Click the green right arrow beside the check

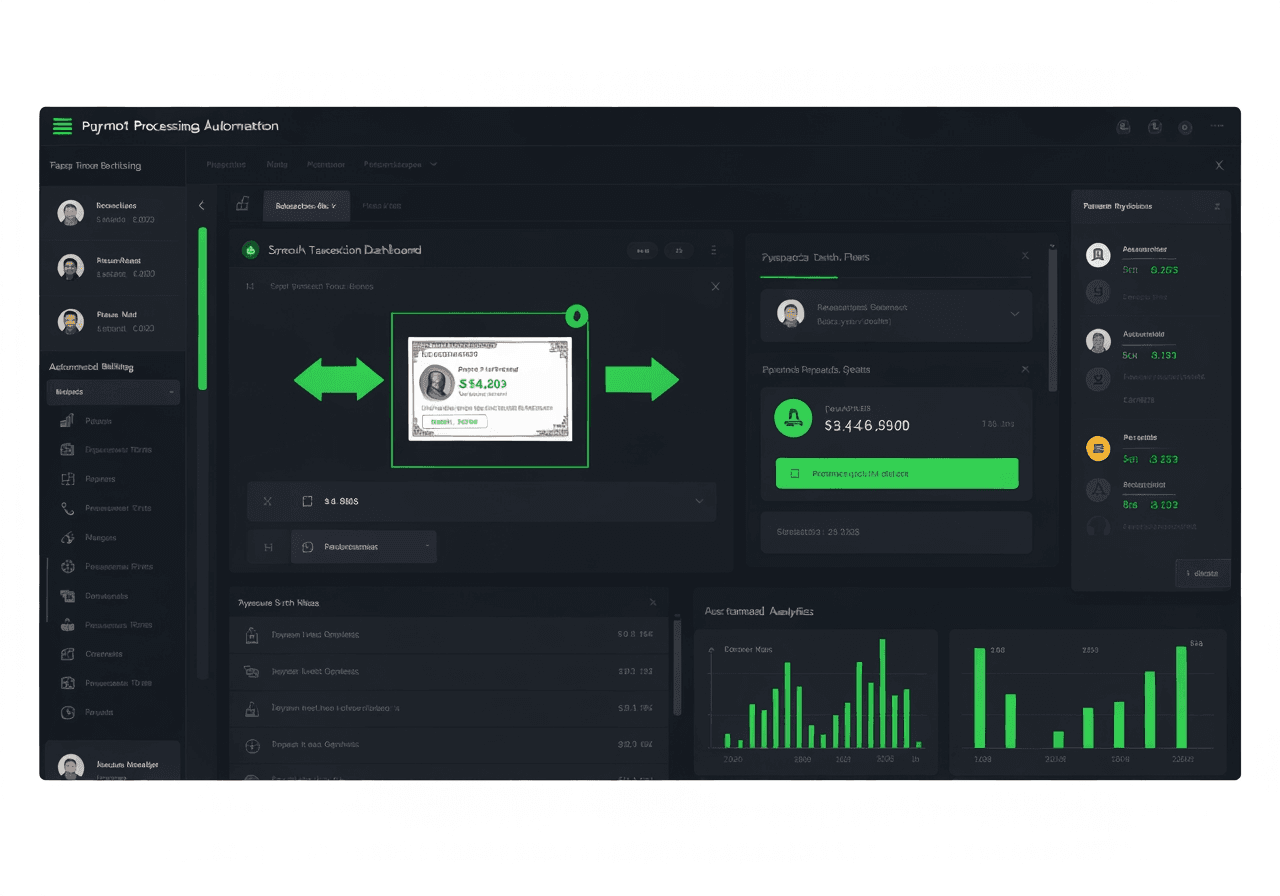[x=642, y=380]
